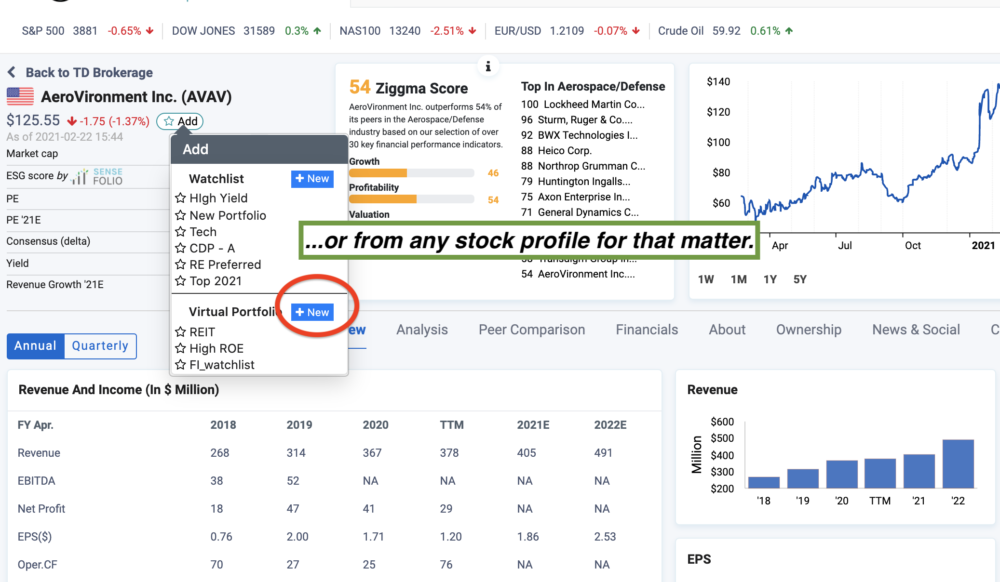Switch to the Financials tab
Screen dimensions: 1000x582
pos(647,330)
